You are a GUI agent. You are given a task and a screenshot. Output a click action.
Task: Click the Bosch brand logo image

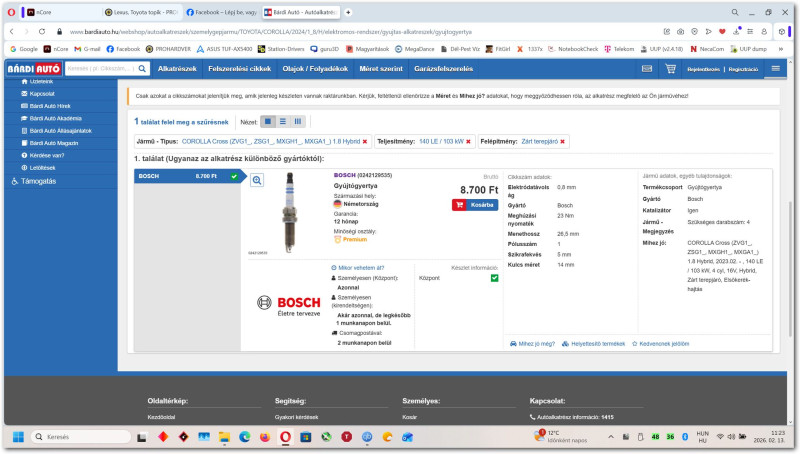289,306
